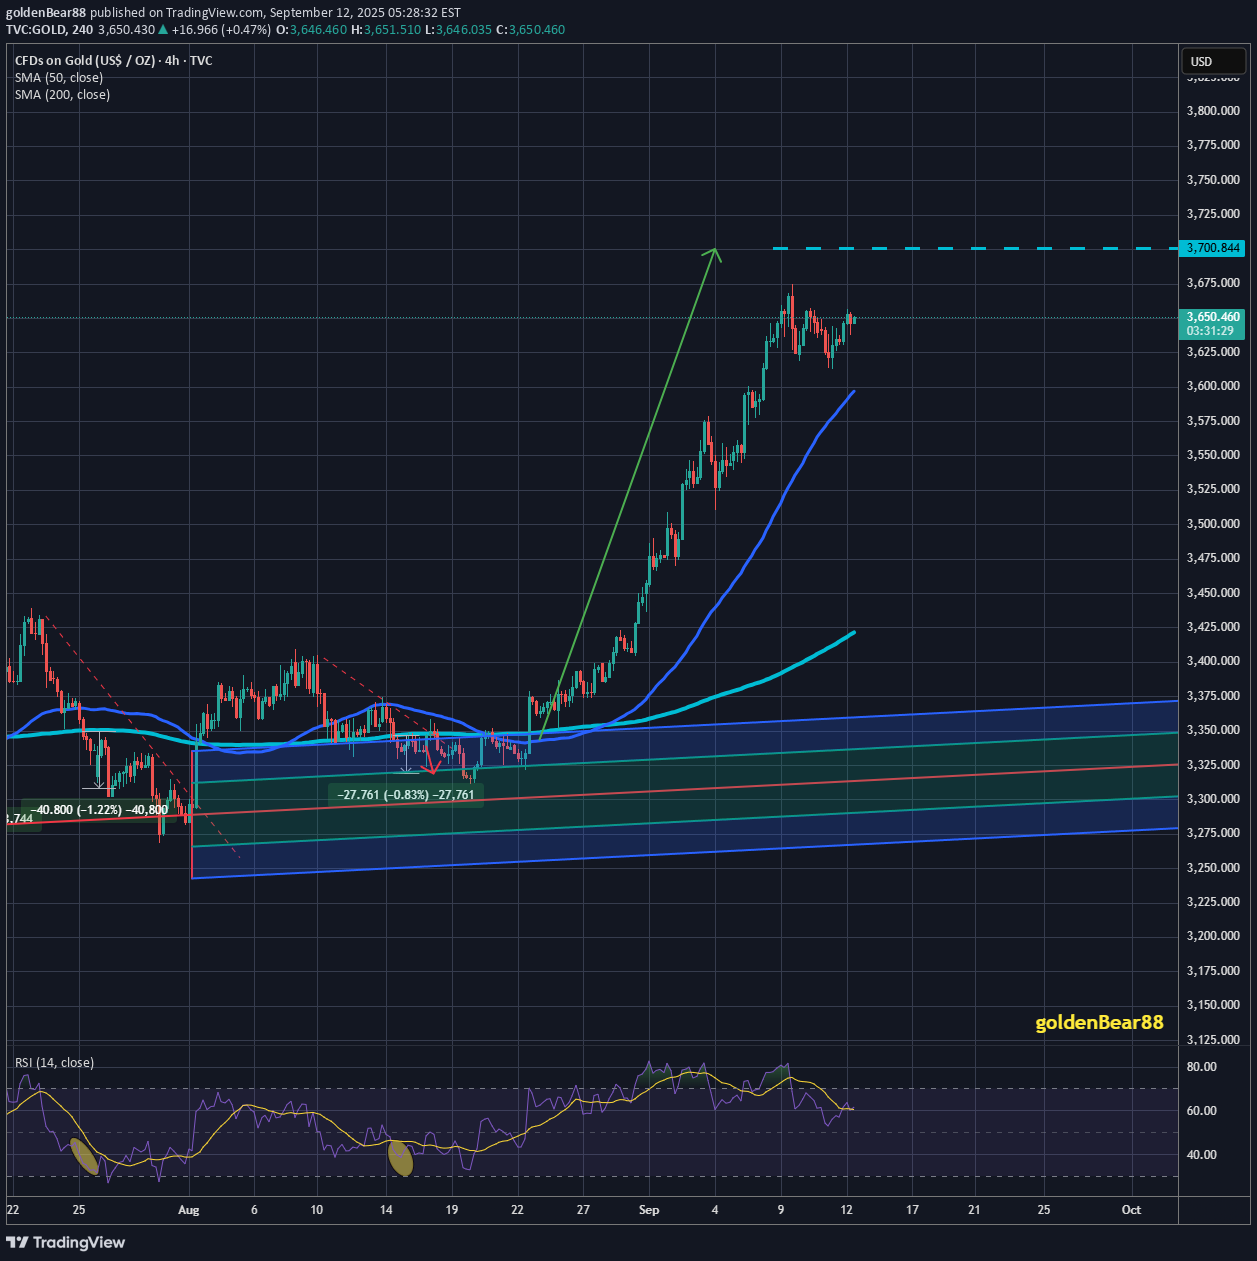Click the H:3,651.510 high value in header

[386, 30]
